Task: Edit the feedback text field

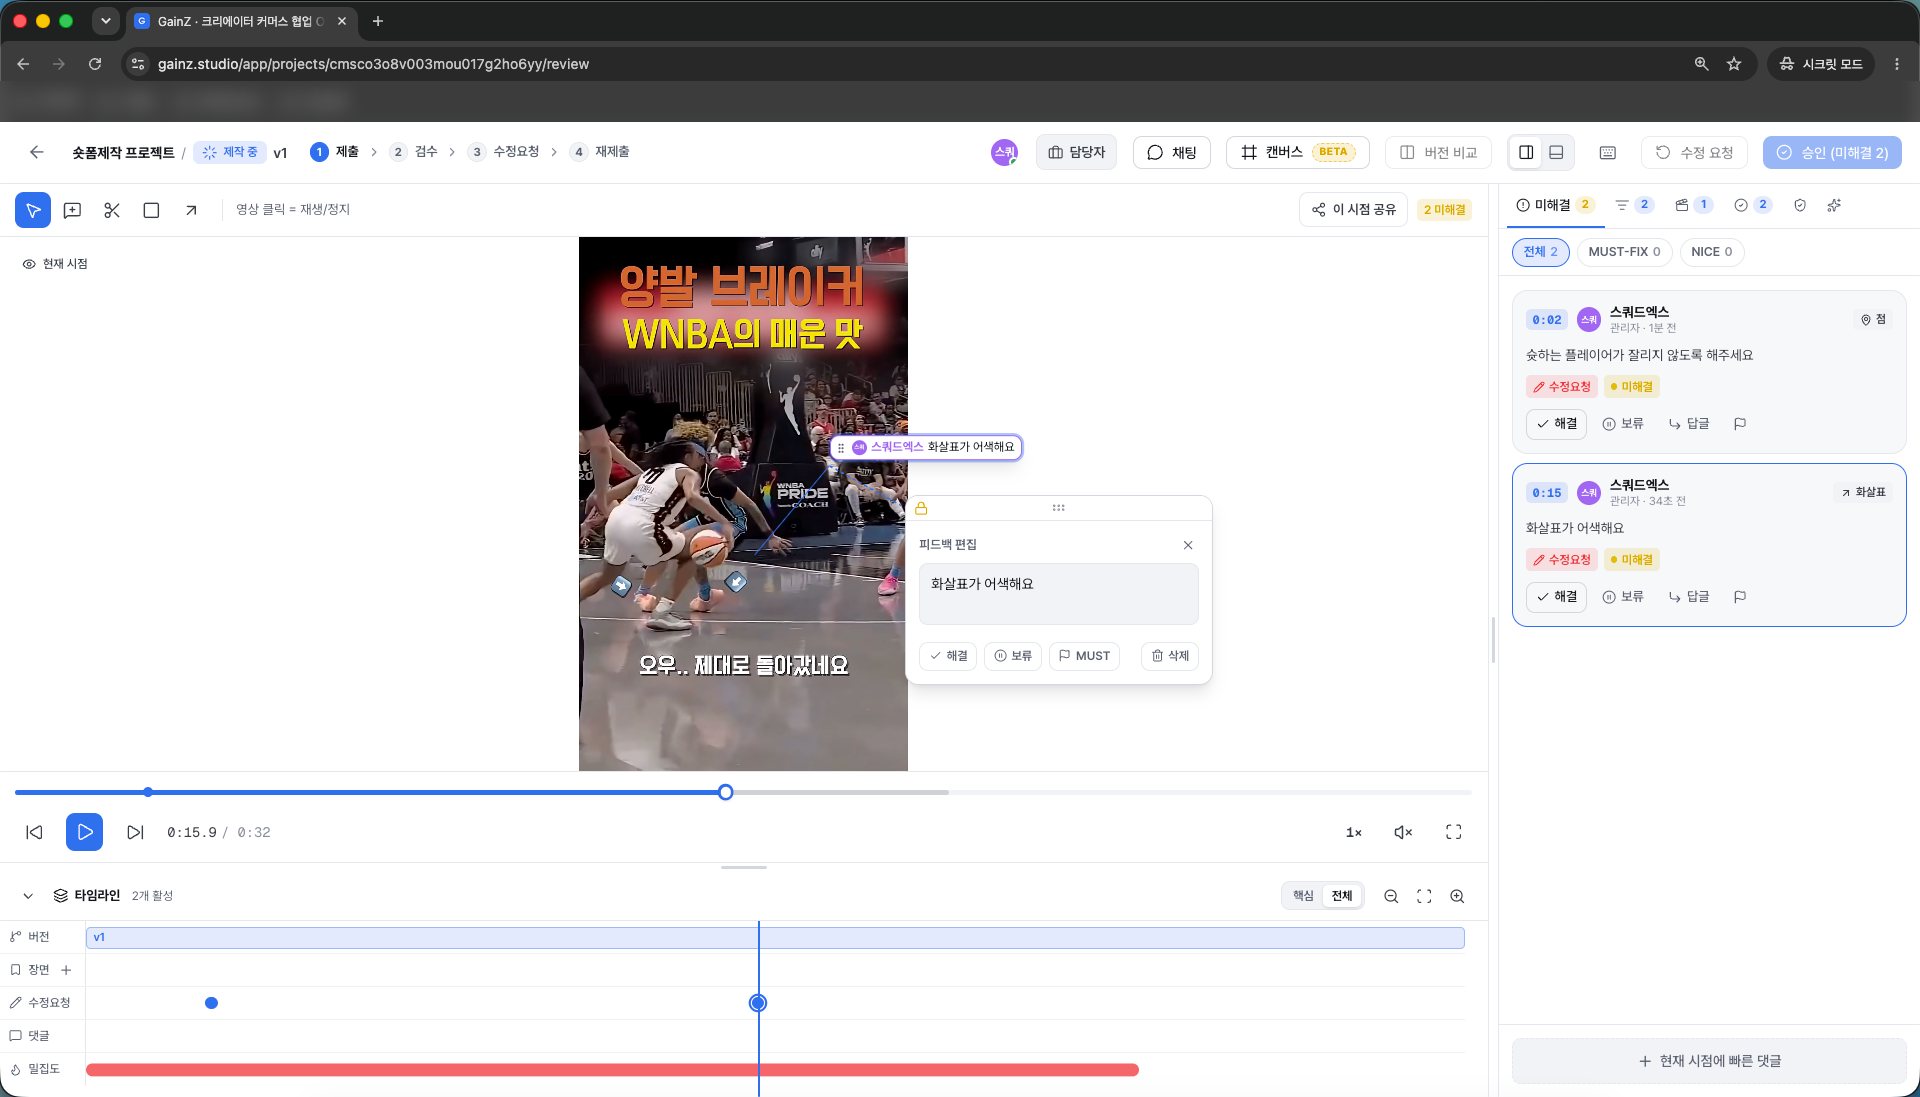Action: click(x=1058, y=594)
